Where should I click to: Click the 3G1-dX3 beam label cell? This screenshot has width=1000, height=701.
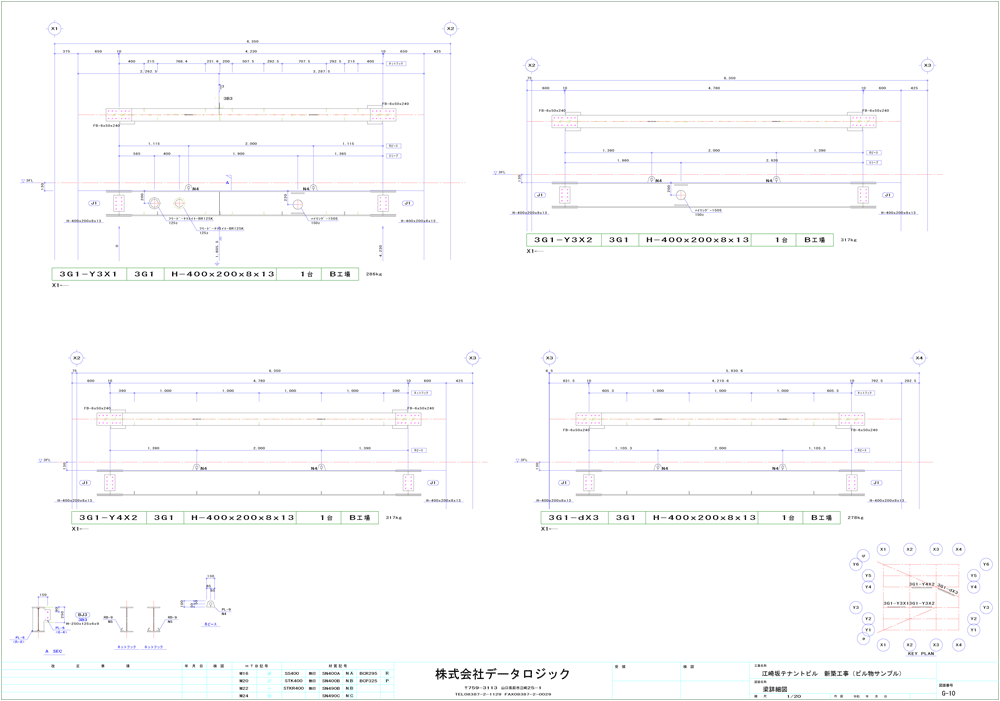pyautogui.click(x=574, y=518)
